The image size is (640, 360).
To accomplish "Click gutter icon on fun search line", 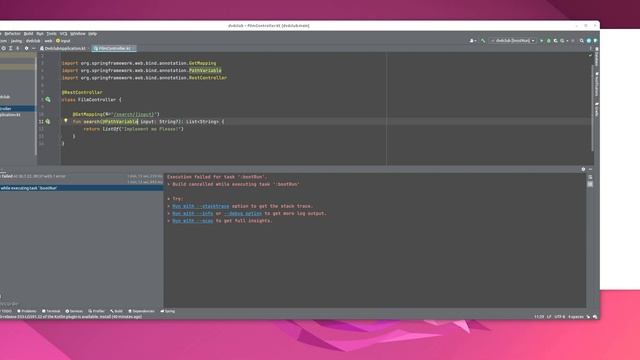I will click(48, 122).
